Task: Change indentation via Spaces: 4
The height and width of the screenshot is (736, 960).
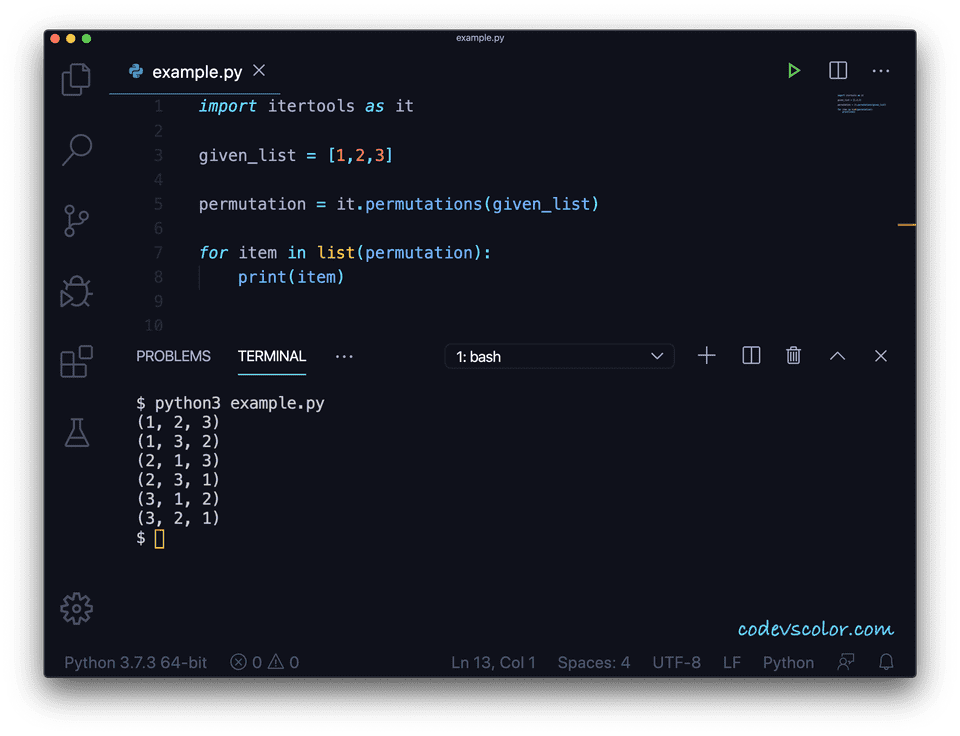Action: tap(594, 662)
